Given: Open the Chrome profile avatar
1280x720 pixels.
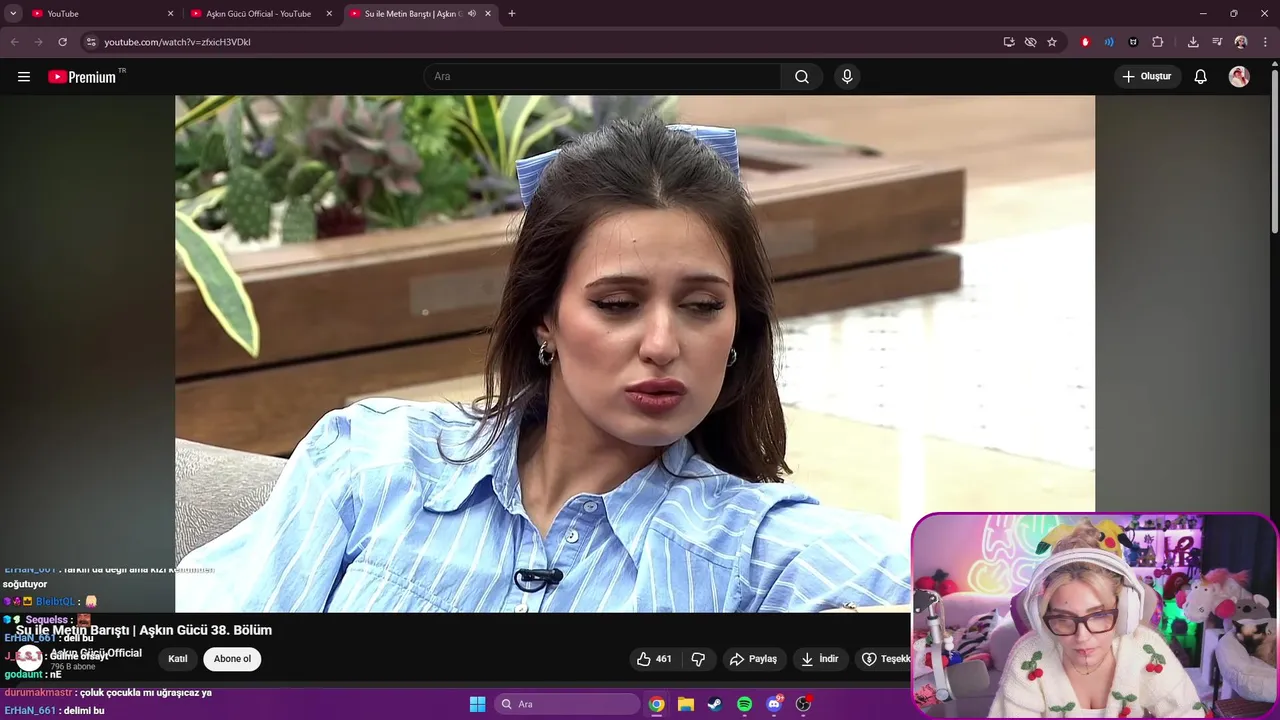Looking at the screenshot, I should click(x=1241, y=42).
